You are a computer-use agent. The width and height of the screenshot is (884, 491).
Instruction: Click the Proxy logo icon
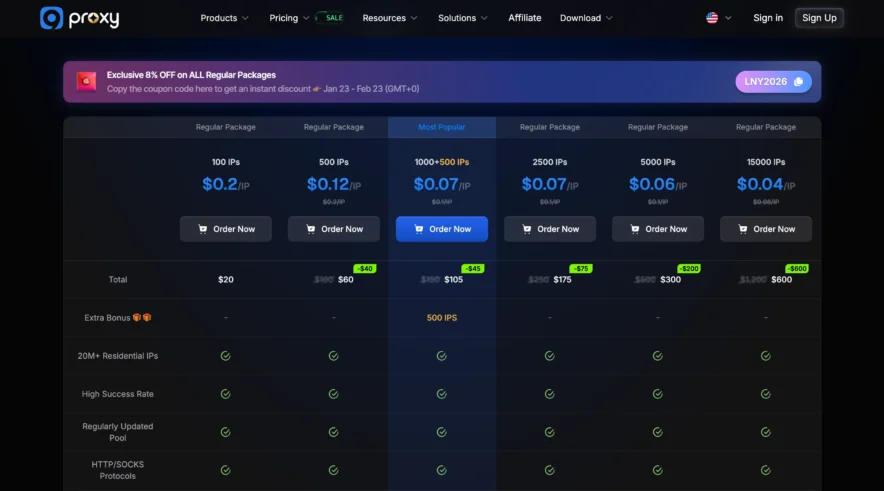[51, 18]
